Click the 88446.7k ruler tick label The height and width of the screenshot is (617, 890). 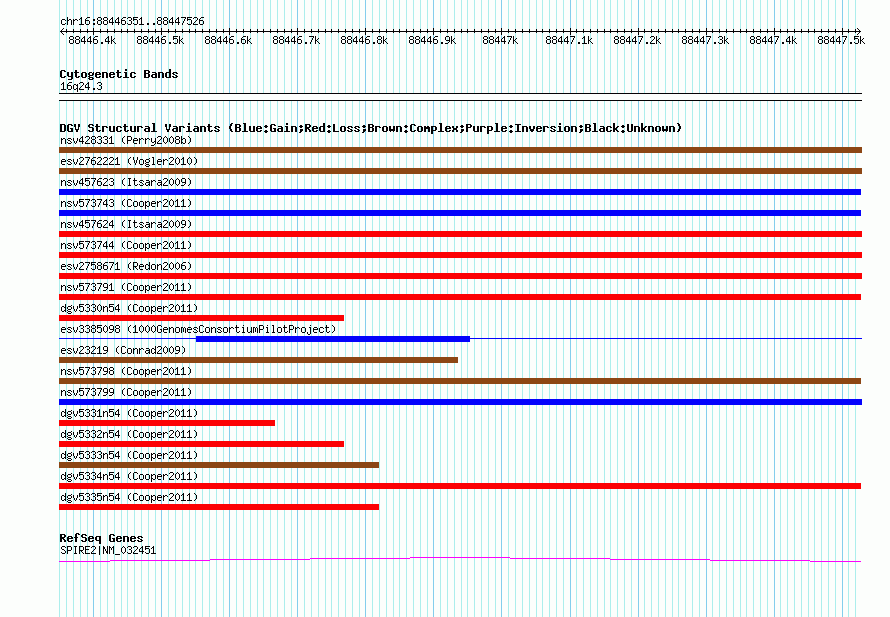pyautogui.click(x=296, y=40)
